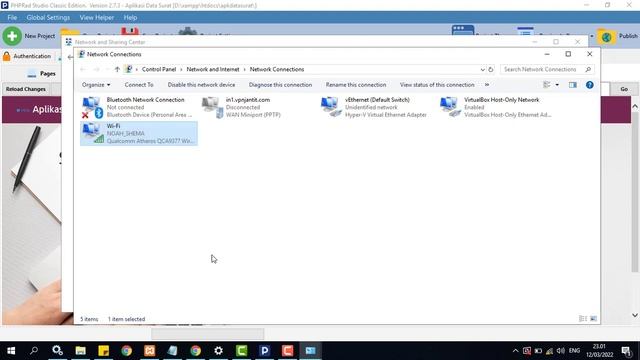Click Network Connections breadcrumb

point(277,69)
